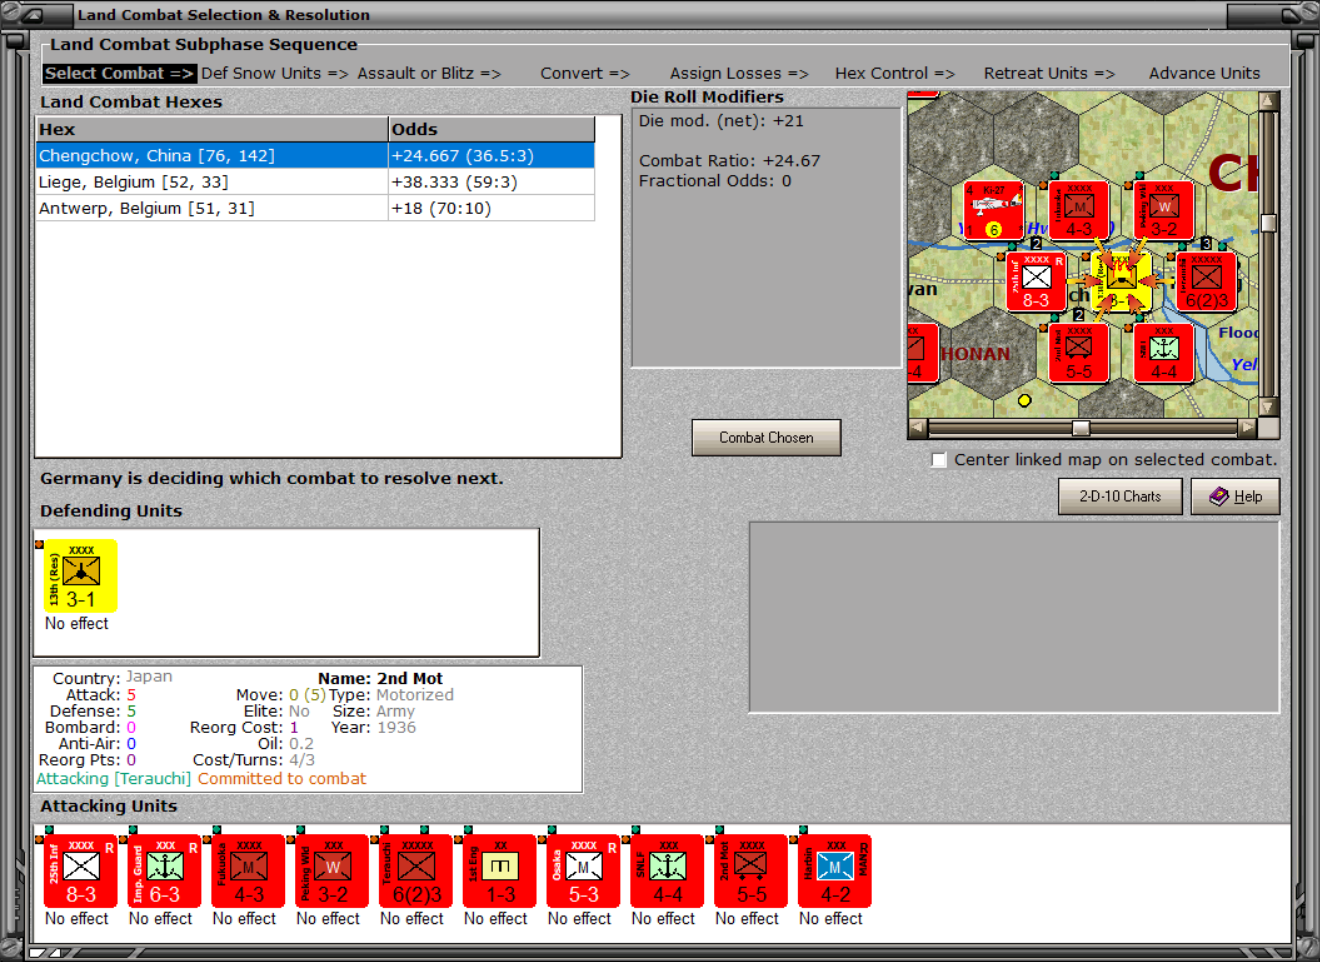
Task: Click the yellow defender counter on the map
Action: [1121, 282]
